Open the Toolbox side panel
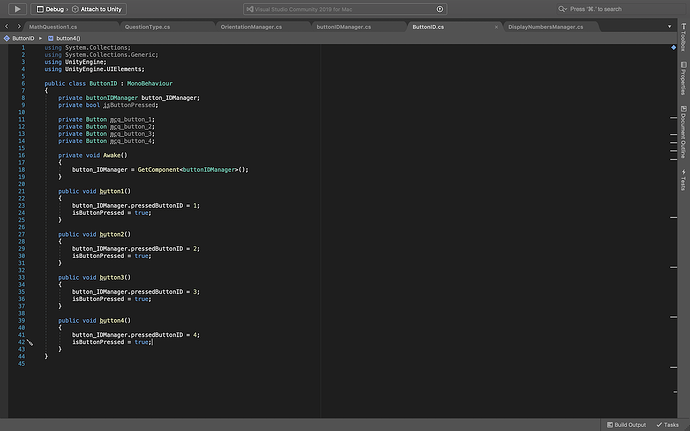Screen dimensions: 690x431 [x=683, y=38]
